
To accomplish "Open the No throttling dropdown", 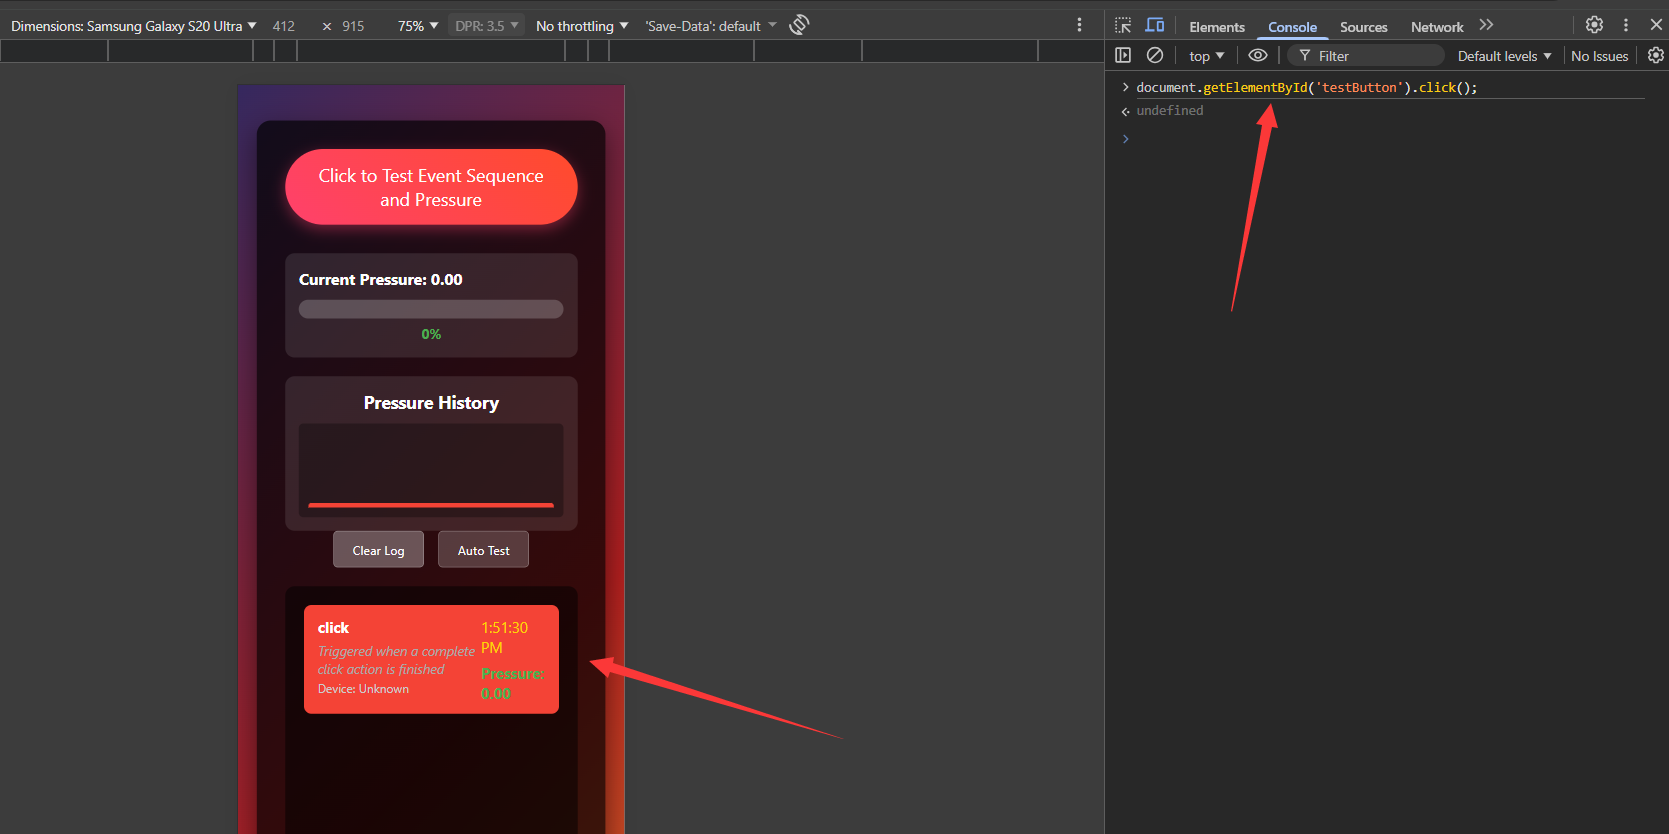I will [x=582, y=26].
